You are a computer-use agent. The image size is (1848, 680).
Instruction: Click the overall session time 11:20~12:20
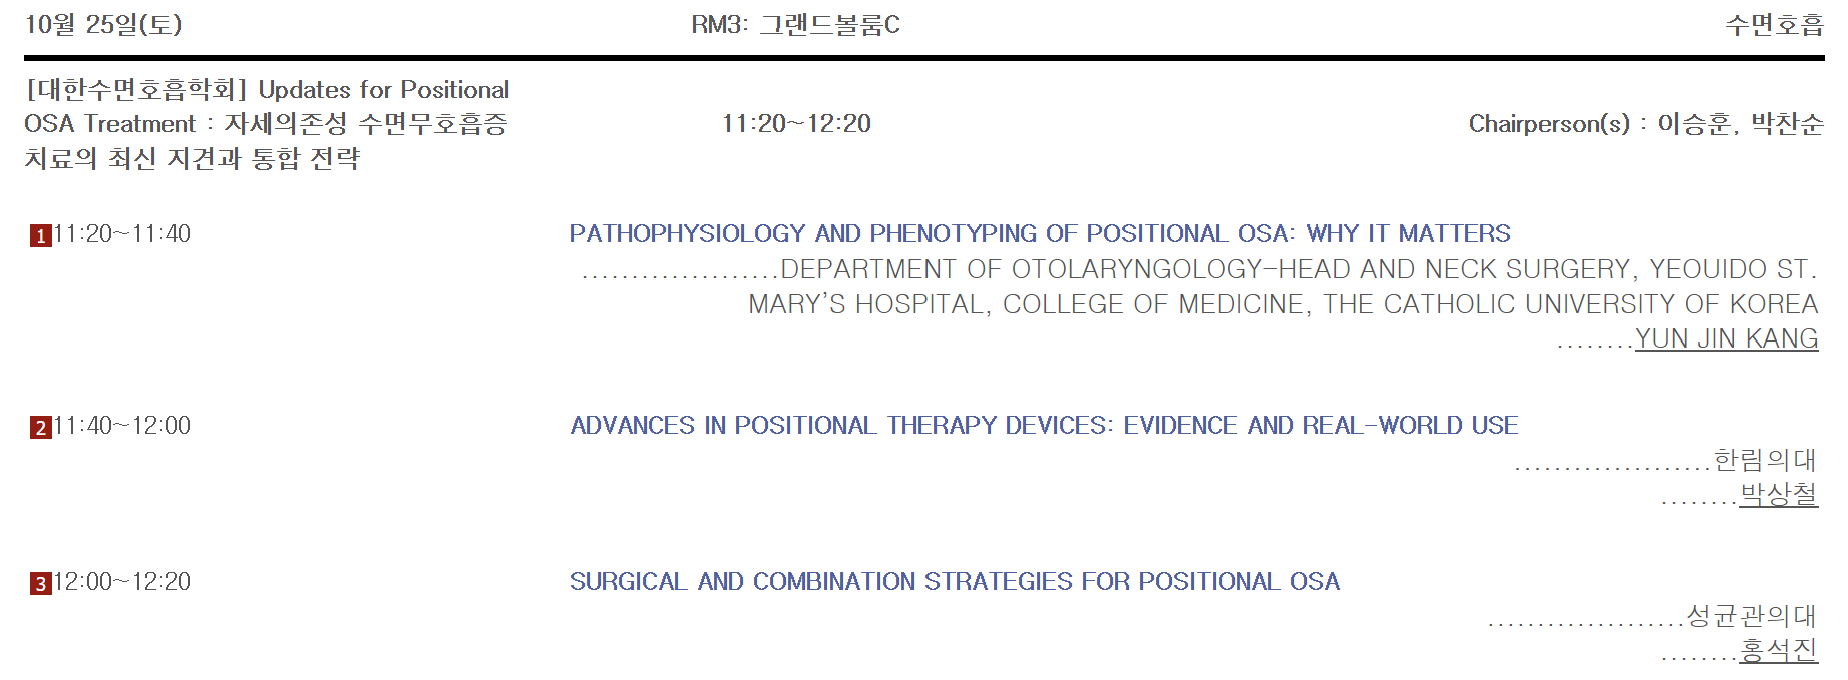click(x=796, y=124)
